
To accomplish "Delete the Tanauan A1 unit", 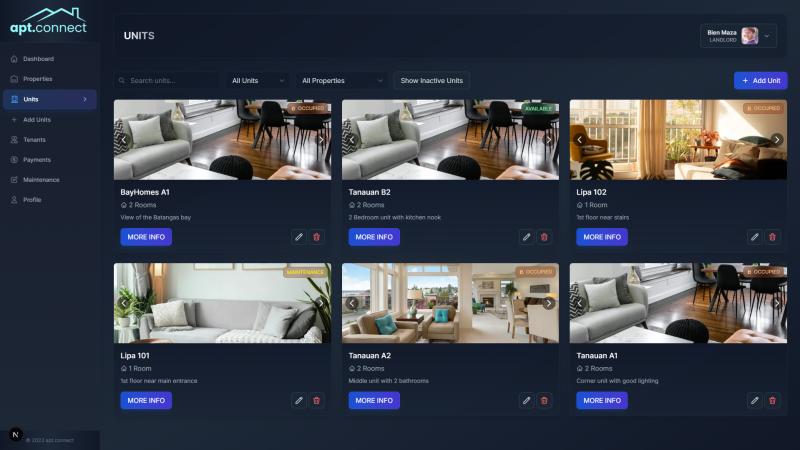I will tap(772, 401).
